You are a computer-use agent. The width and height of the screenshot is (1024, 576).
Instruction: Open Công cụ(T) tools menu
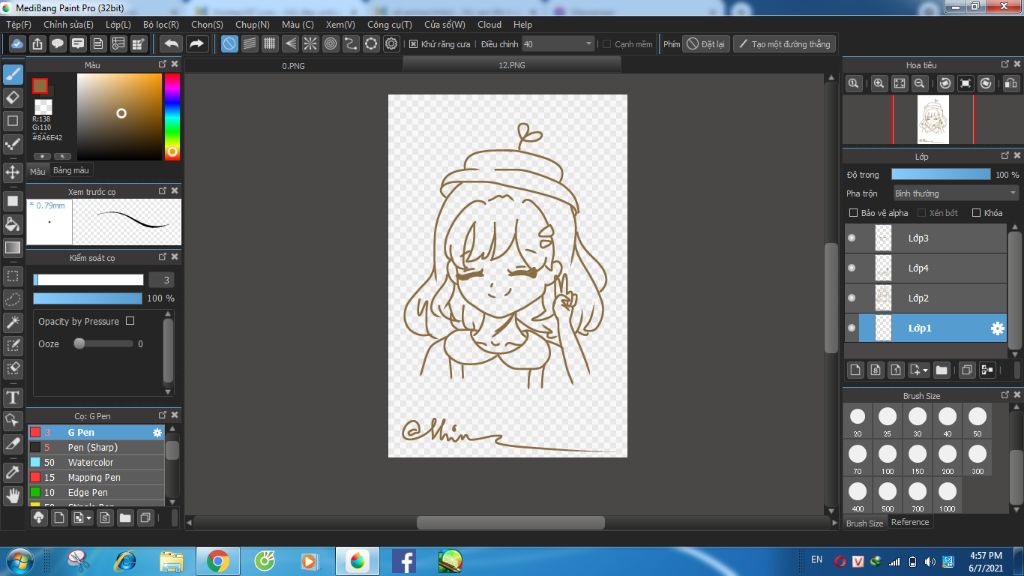[x=389, y=24]
